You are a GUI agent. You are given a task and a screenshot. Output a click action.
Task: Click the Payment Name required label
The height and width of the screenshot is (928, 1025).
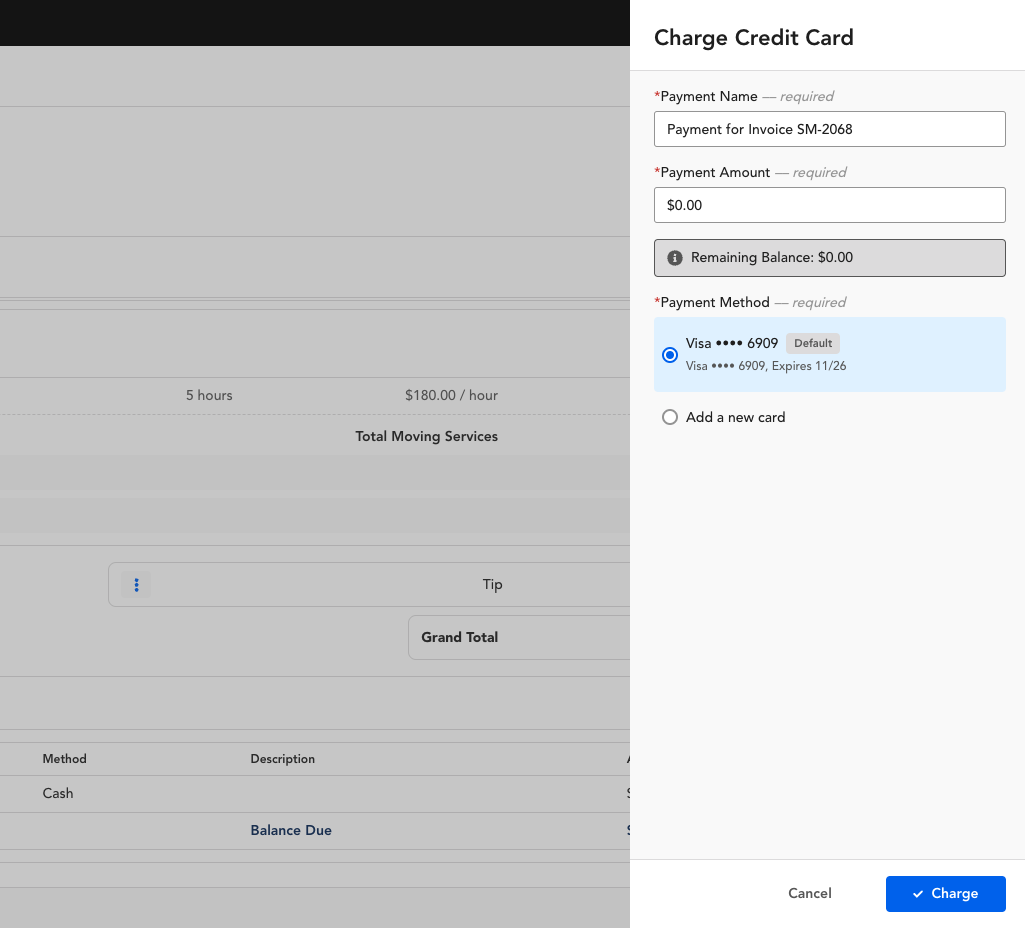tap(744, 96)
